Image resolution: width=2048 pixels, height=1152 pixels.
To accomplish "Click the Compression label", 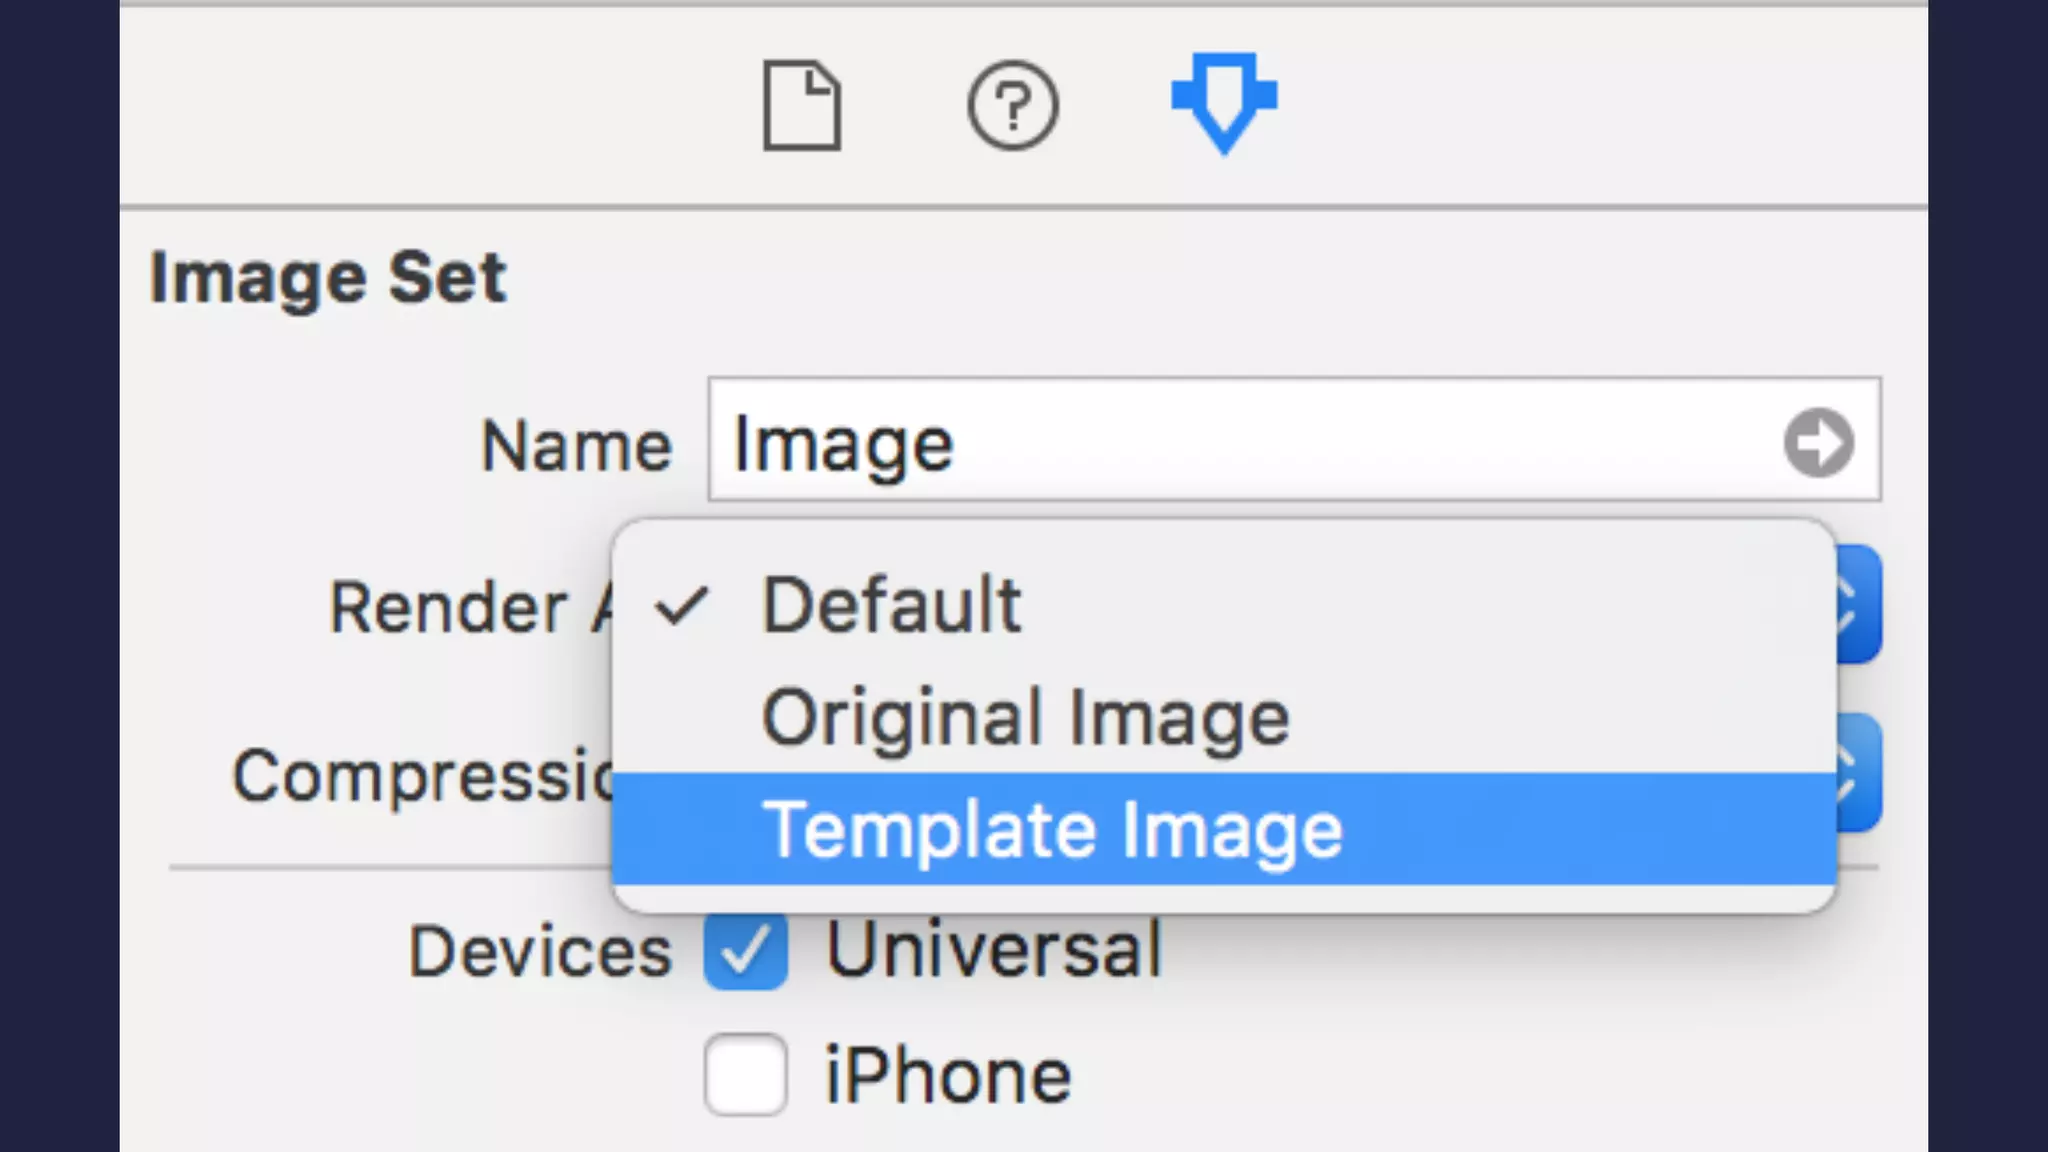I will coord(422,776).
